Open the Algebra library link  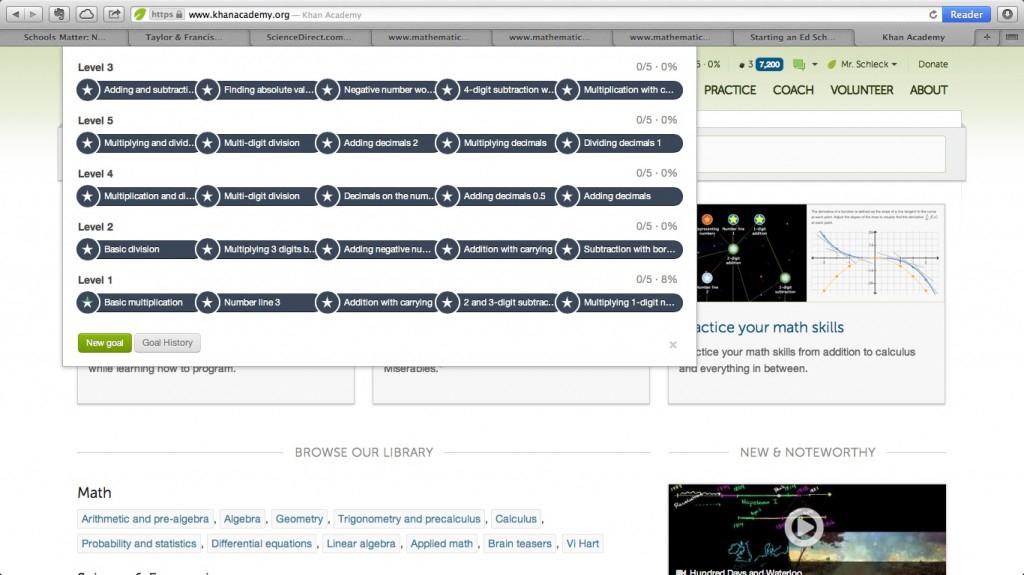point(242,519)
